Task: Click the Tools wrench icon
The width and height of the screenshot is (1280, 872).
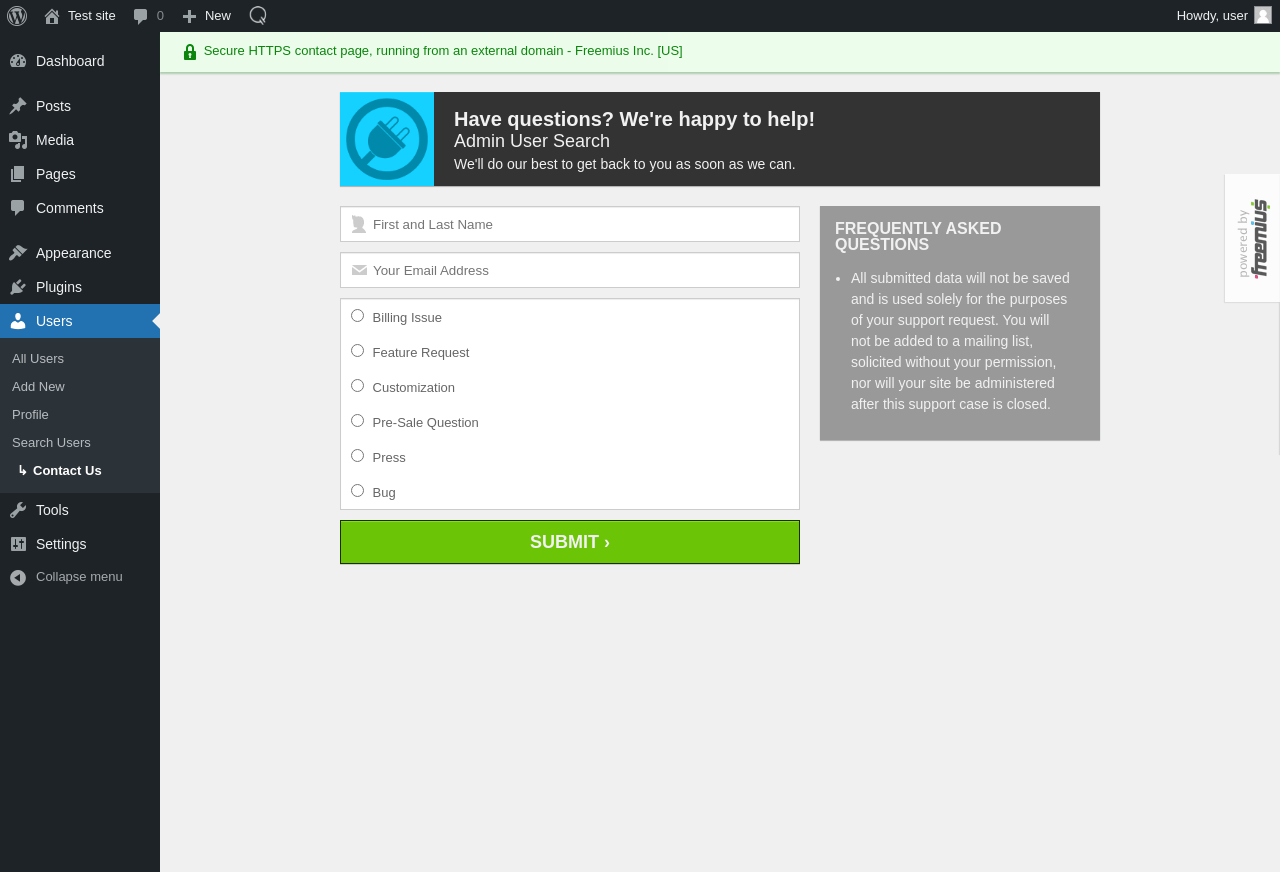Action: coord(18,510)
